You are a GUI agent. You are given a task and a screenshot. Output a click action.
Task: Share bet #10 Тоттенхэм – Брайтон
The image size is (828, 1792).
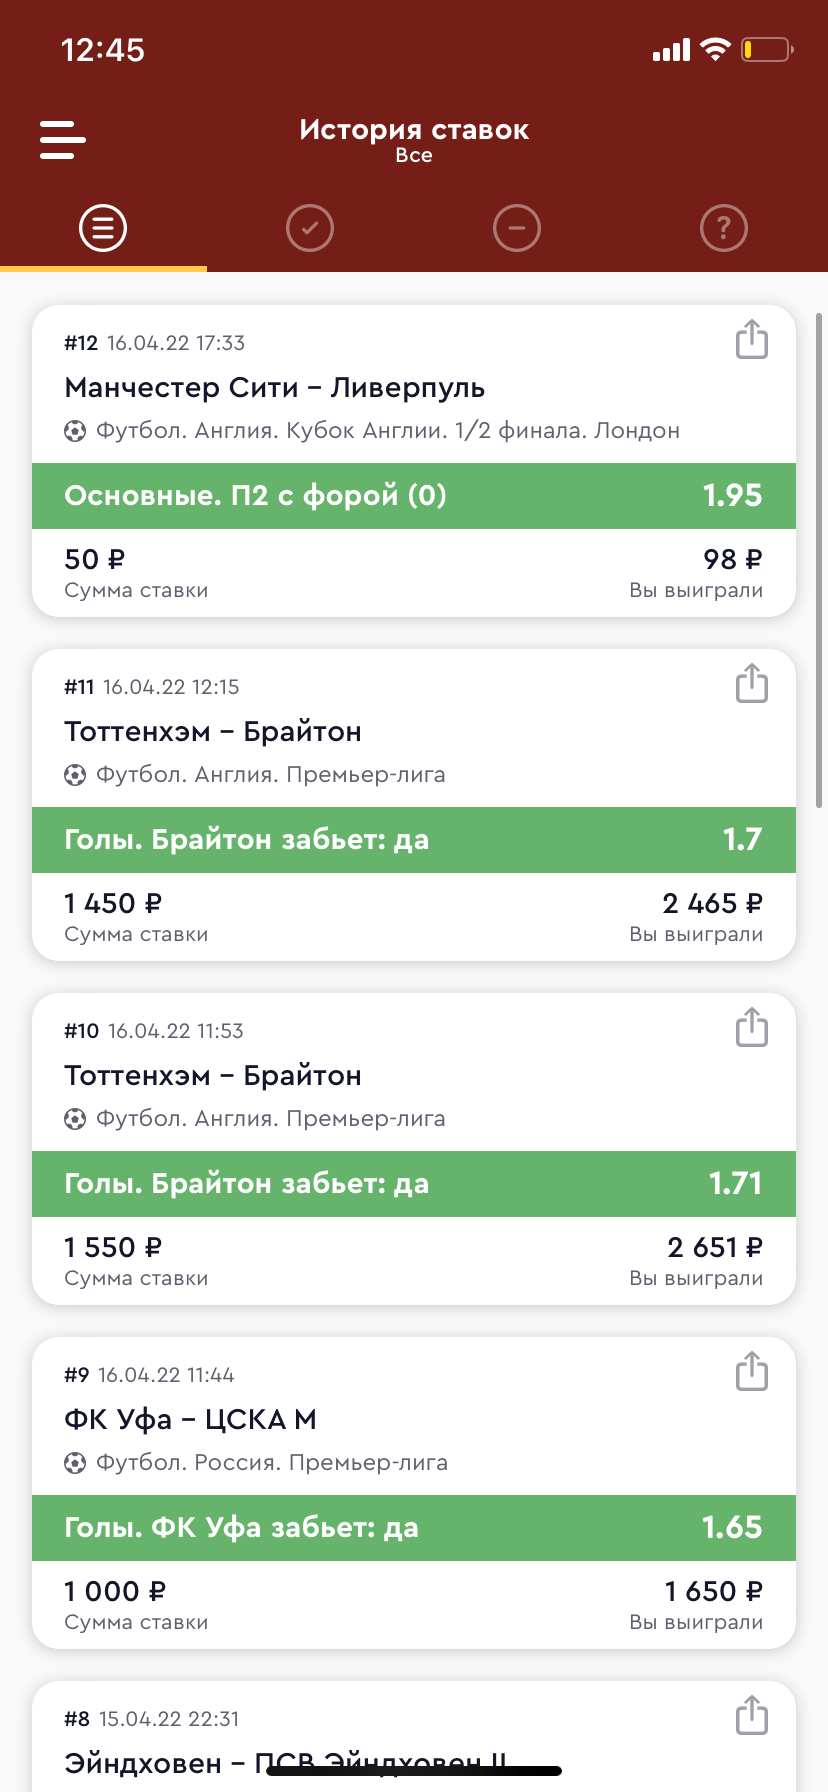click(x=752, y=1028)
